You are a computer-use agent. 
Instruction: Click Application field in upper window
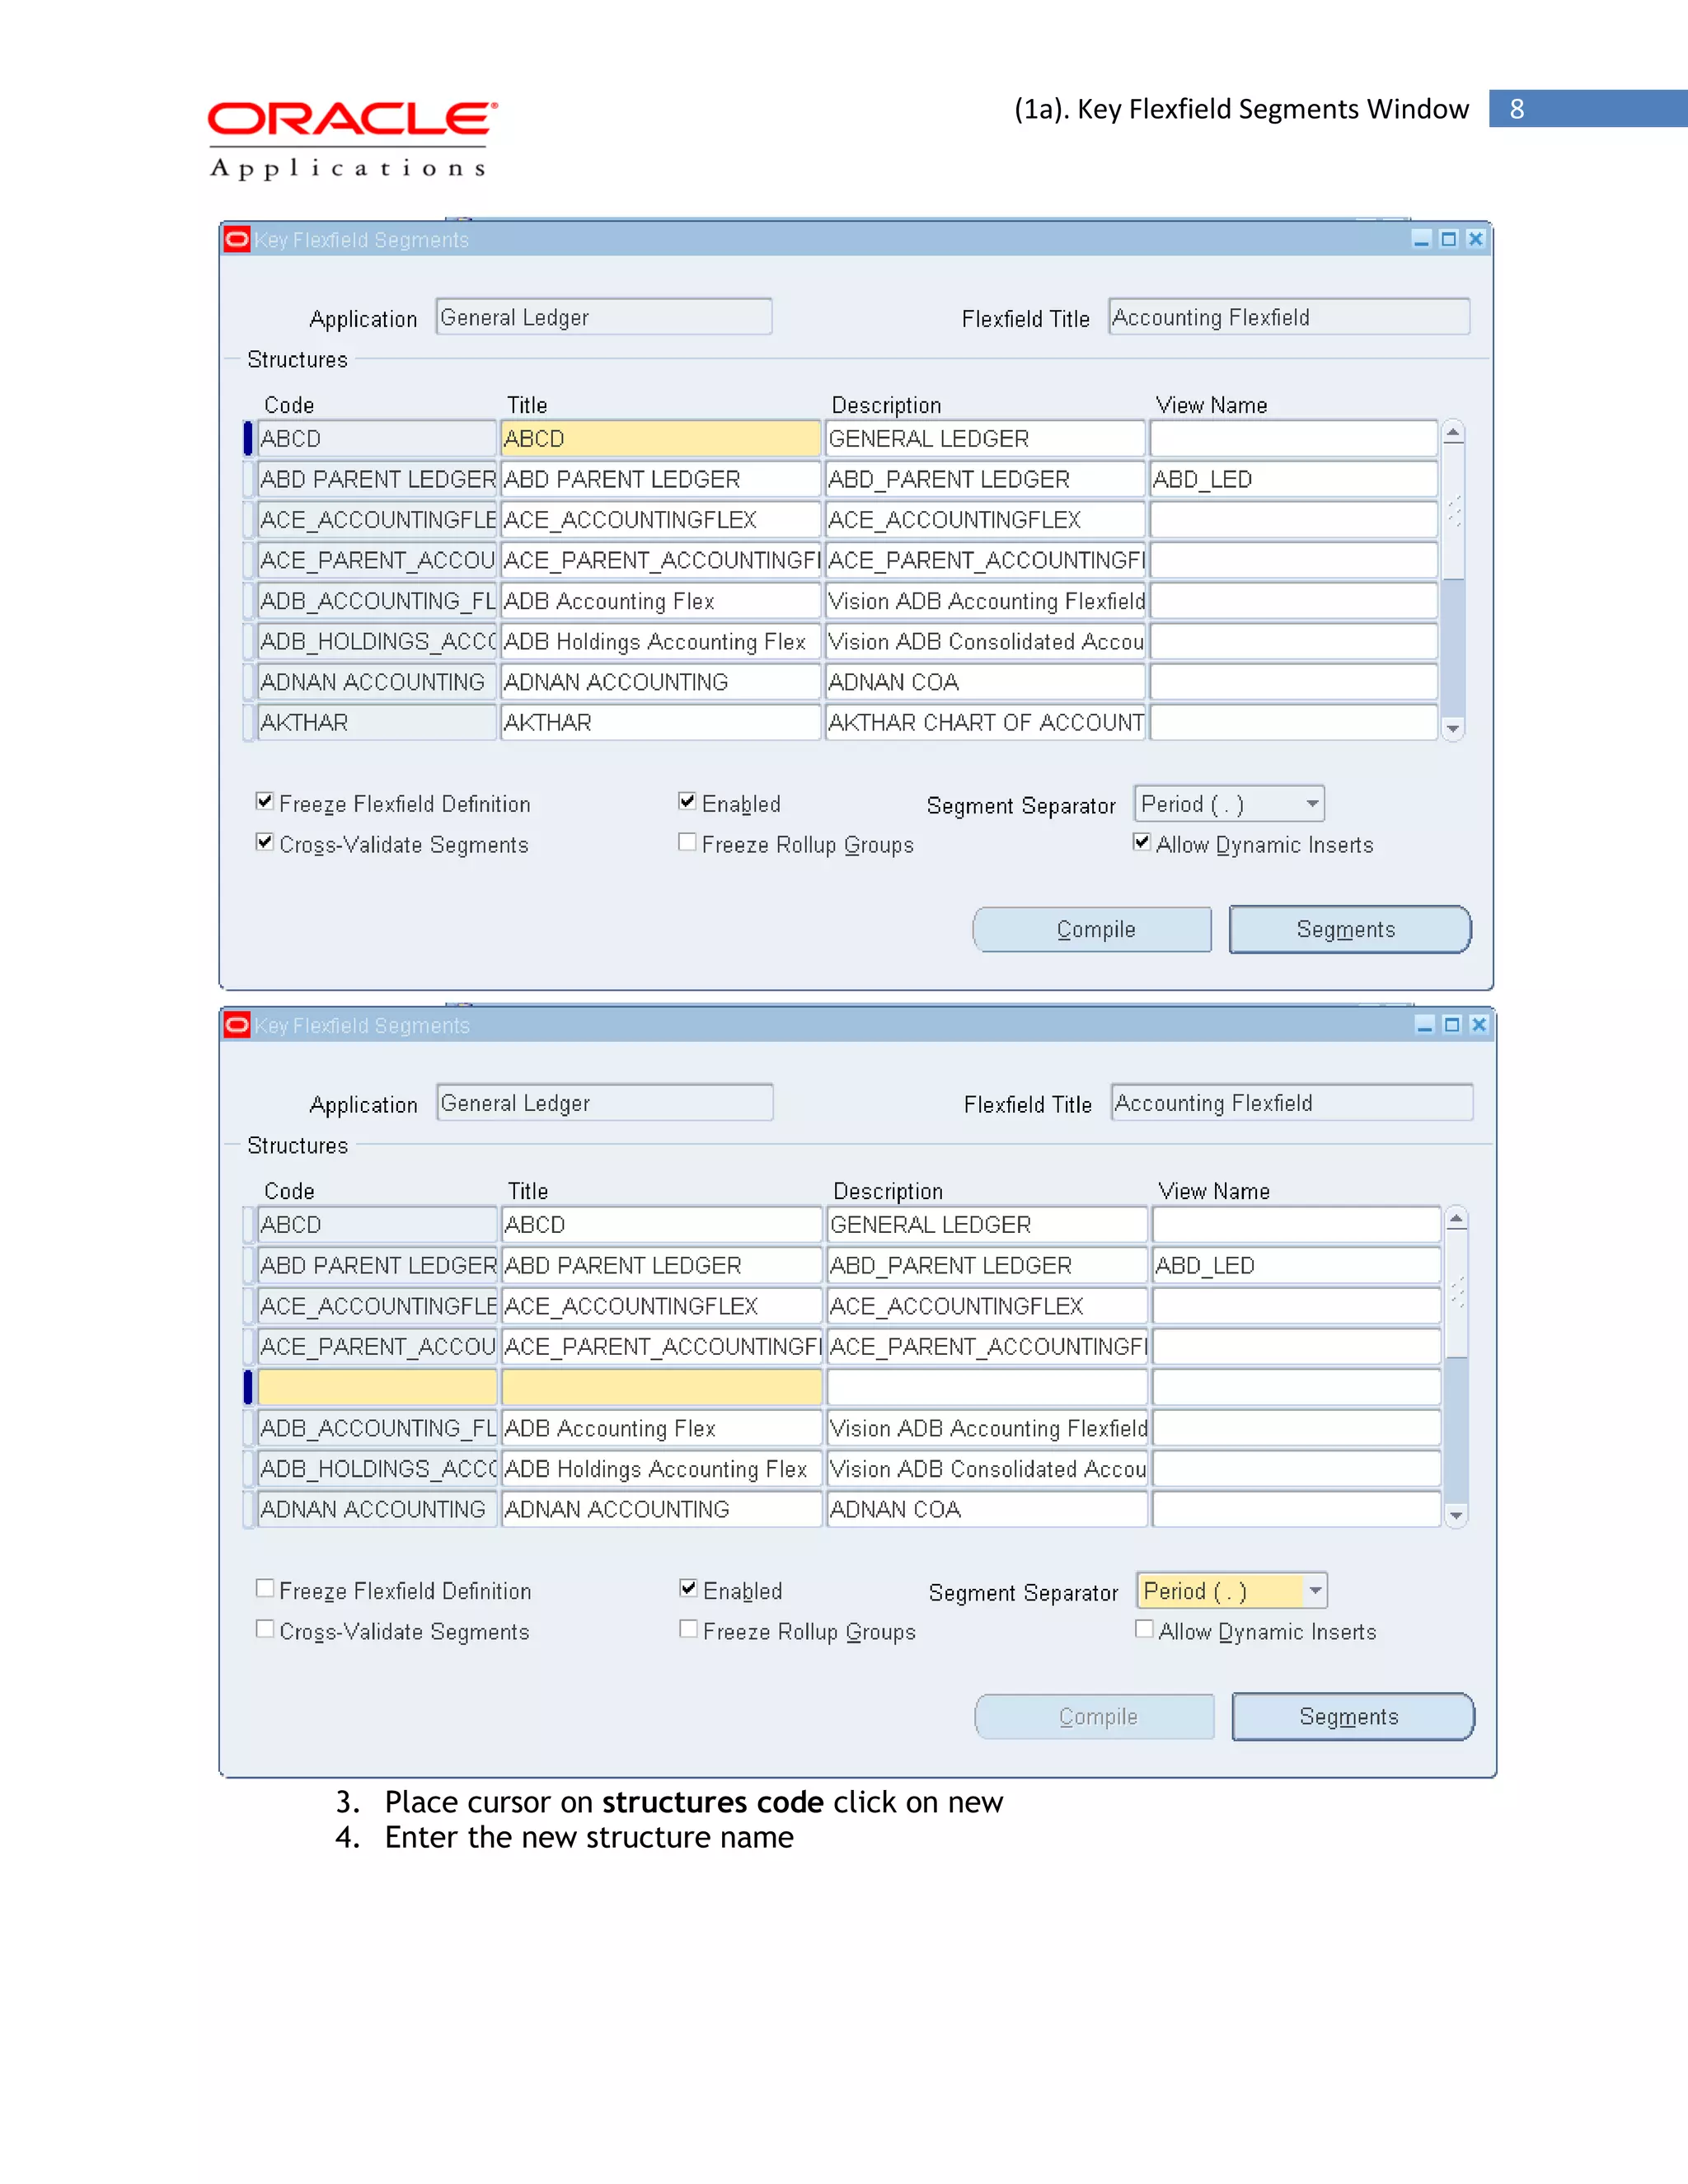pyautogui.click(x=604, y=317)
